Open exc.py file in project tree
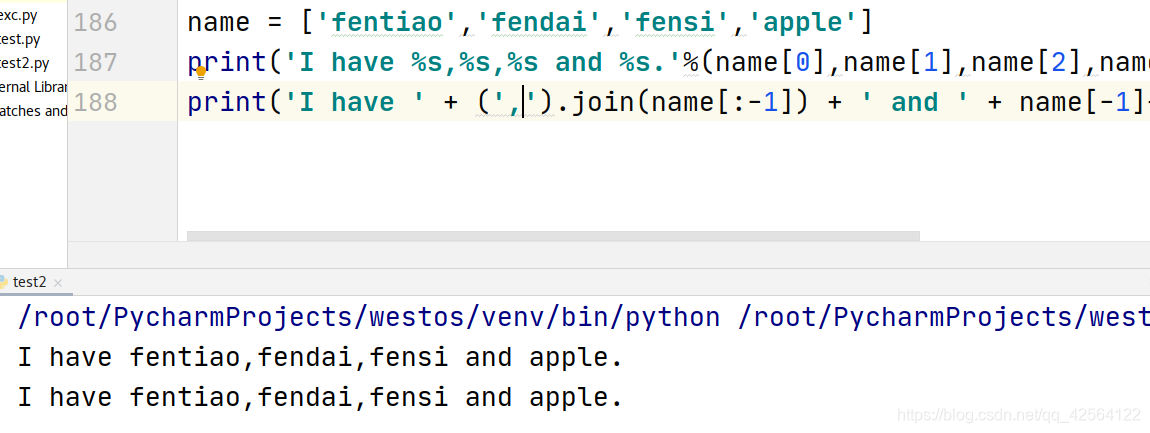 pyautogui.click(x=19, y=16)
